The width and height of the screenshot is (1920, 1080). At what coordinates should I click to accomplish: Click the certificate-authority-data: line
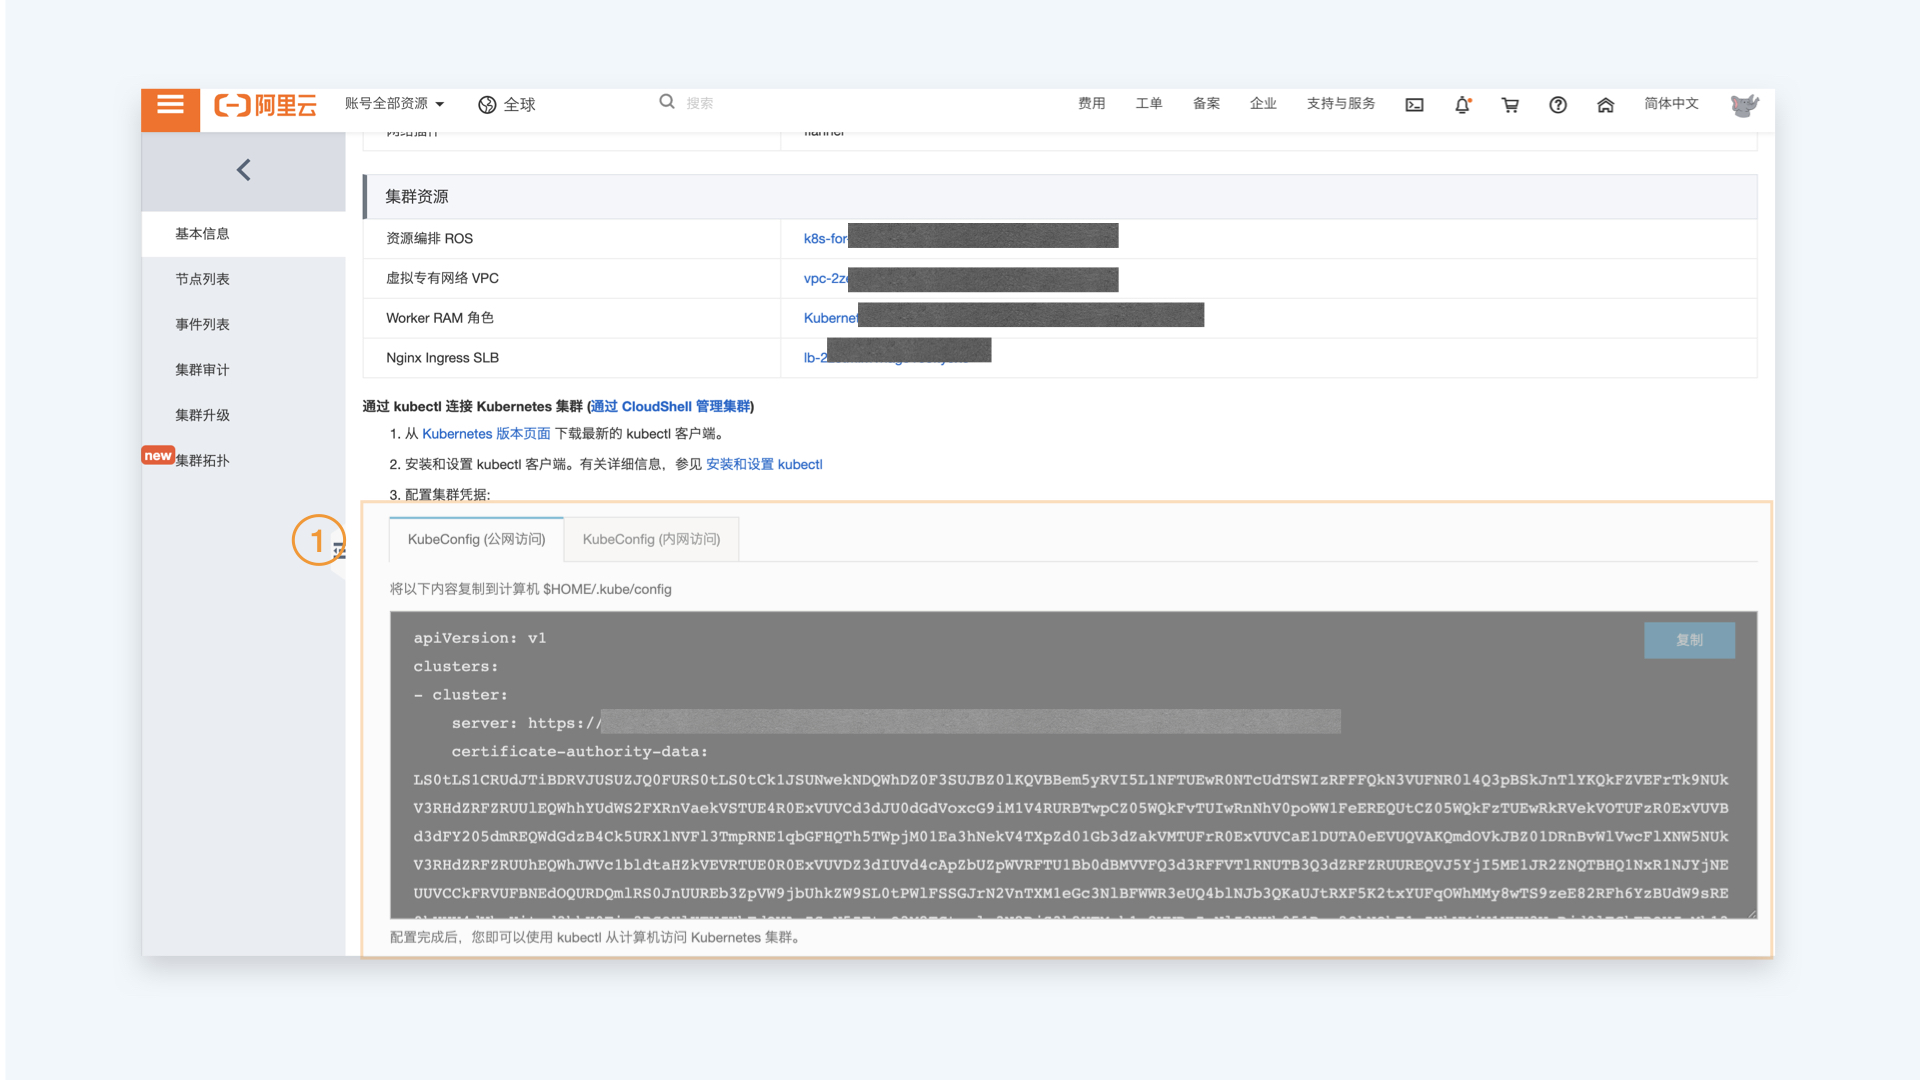click(579, 752)
